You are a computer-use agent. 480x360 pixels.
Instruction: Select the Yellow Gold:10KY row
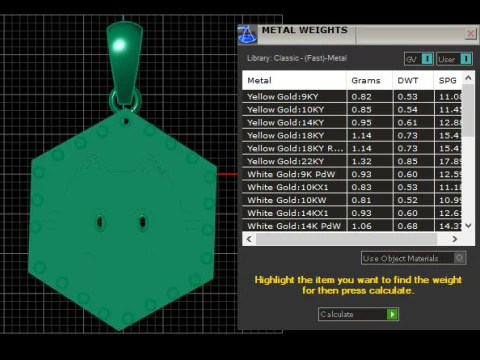point(352,110)
